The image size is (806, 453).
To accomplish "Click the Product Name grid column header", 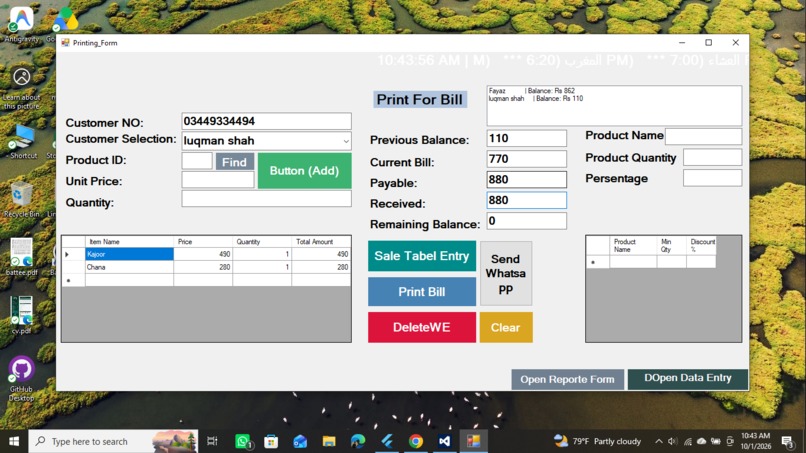I will pos(633,245).
